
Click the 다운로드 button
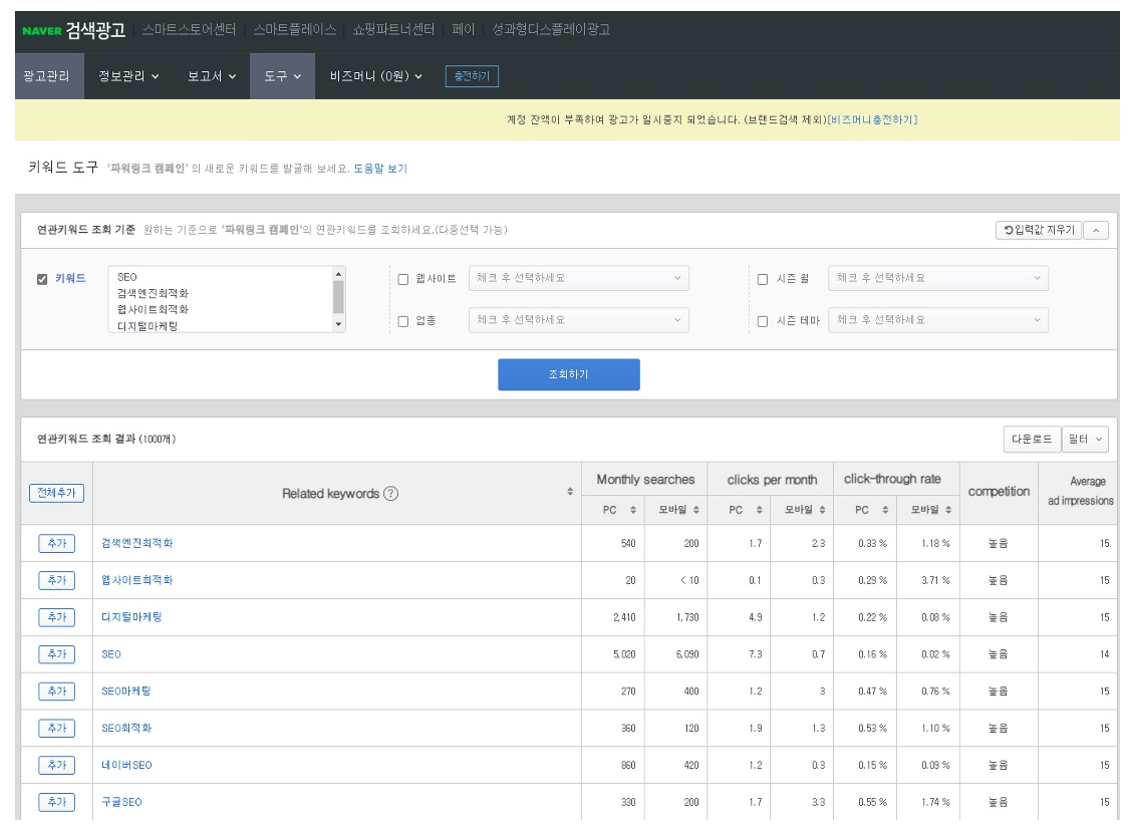pos(1031,439)
